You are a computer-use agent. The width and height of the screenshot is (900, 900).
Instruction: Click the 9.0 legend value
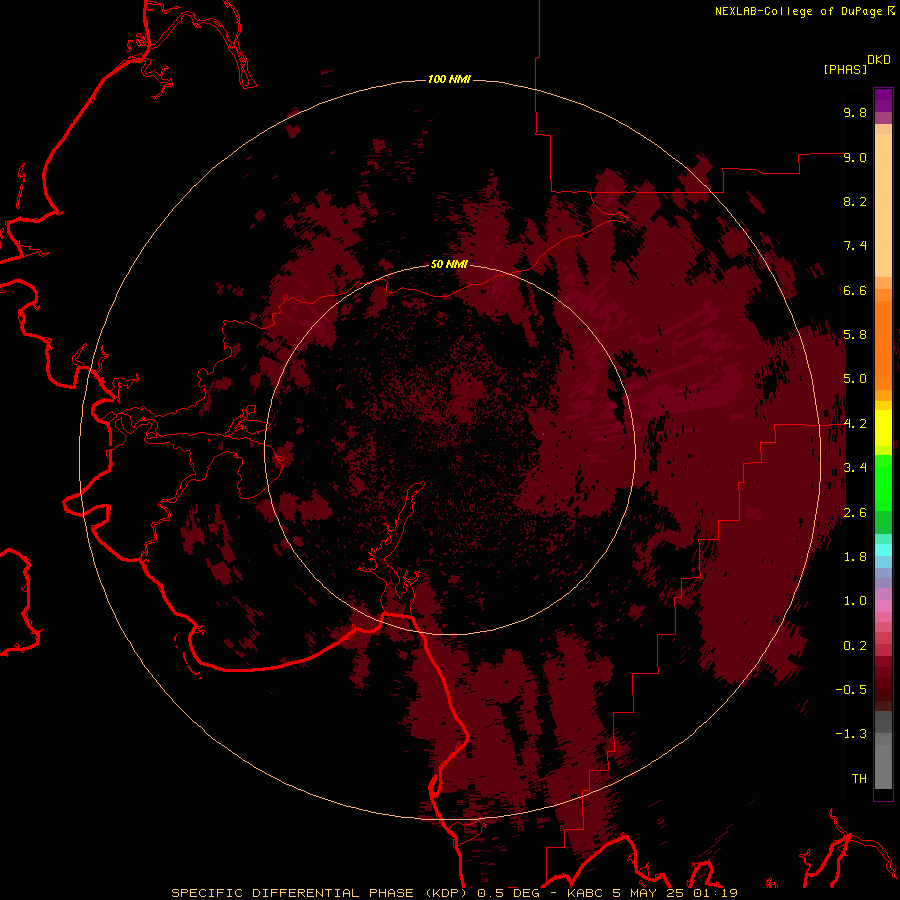click(x=855, y=157)
